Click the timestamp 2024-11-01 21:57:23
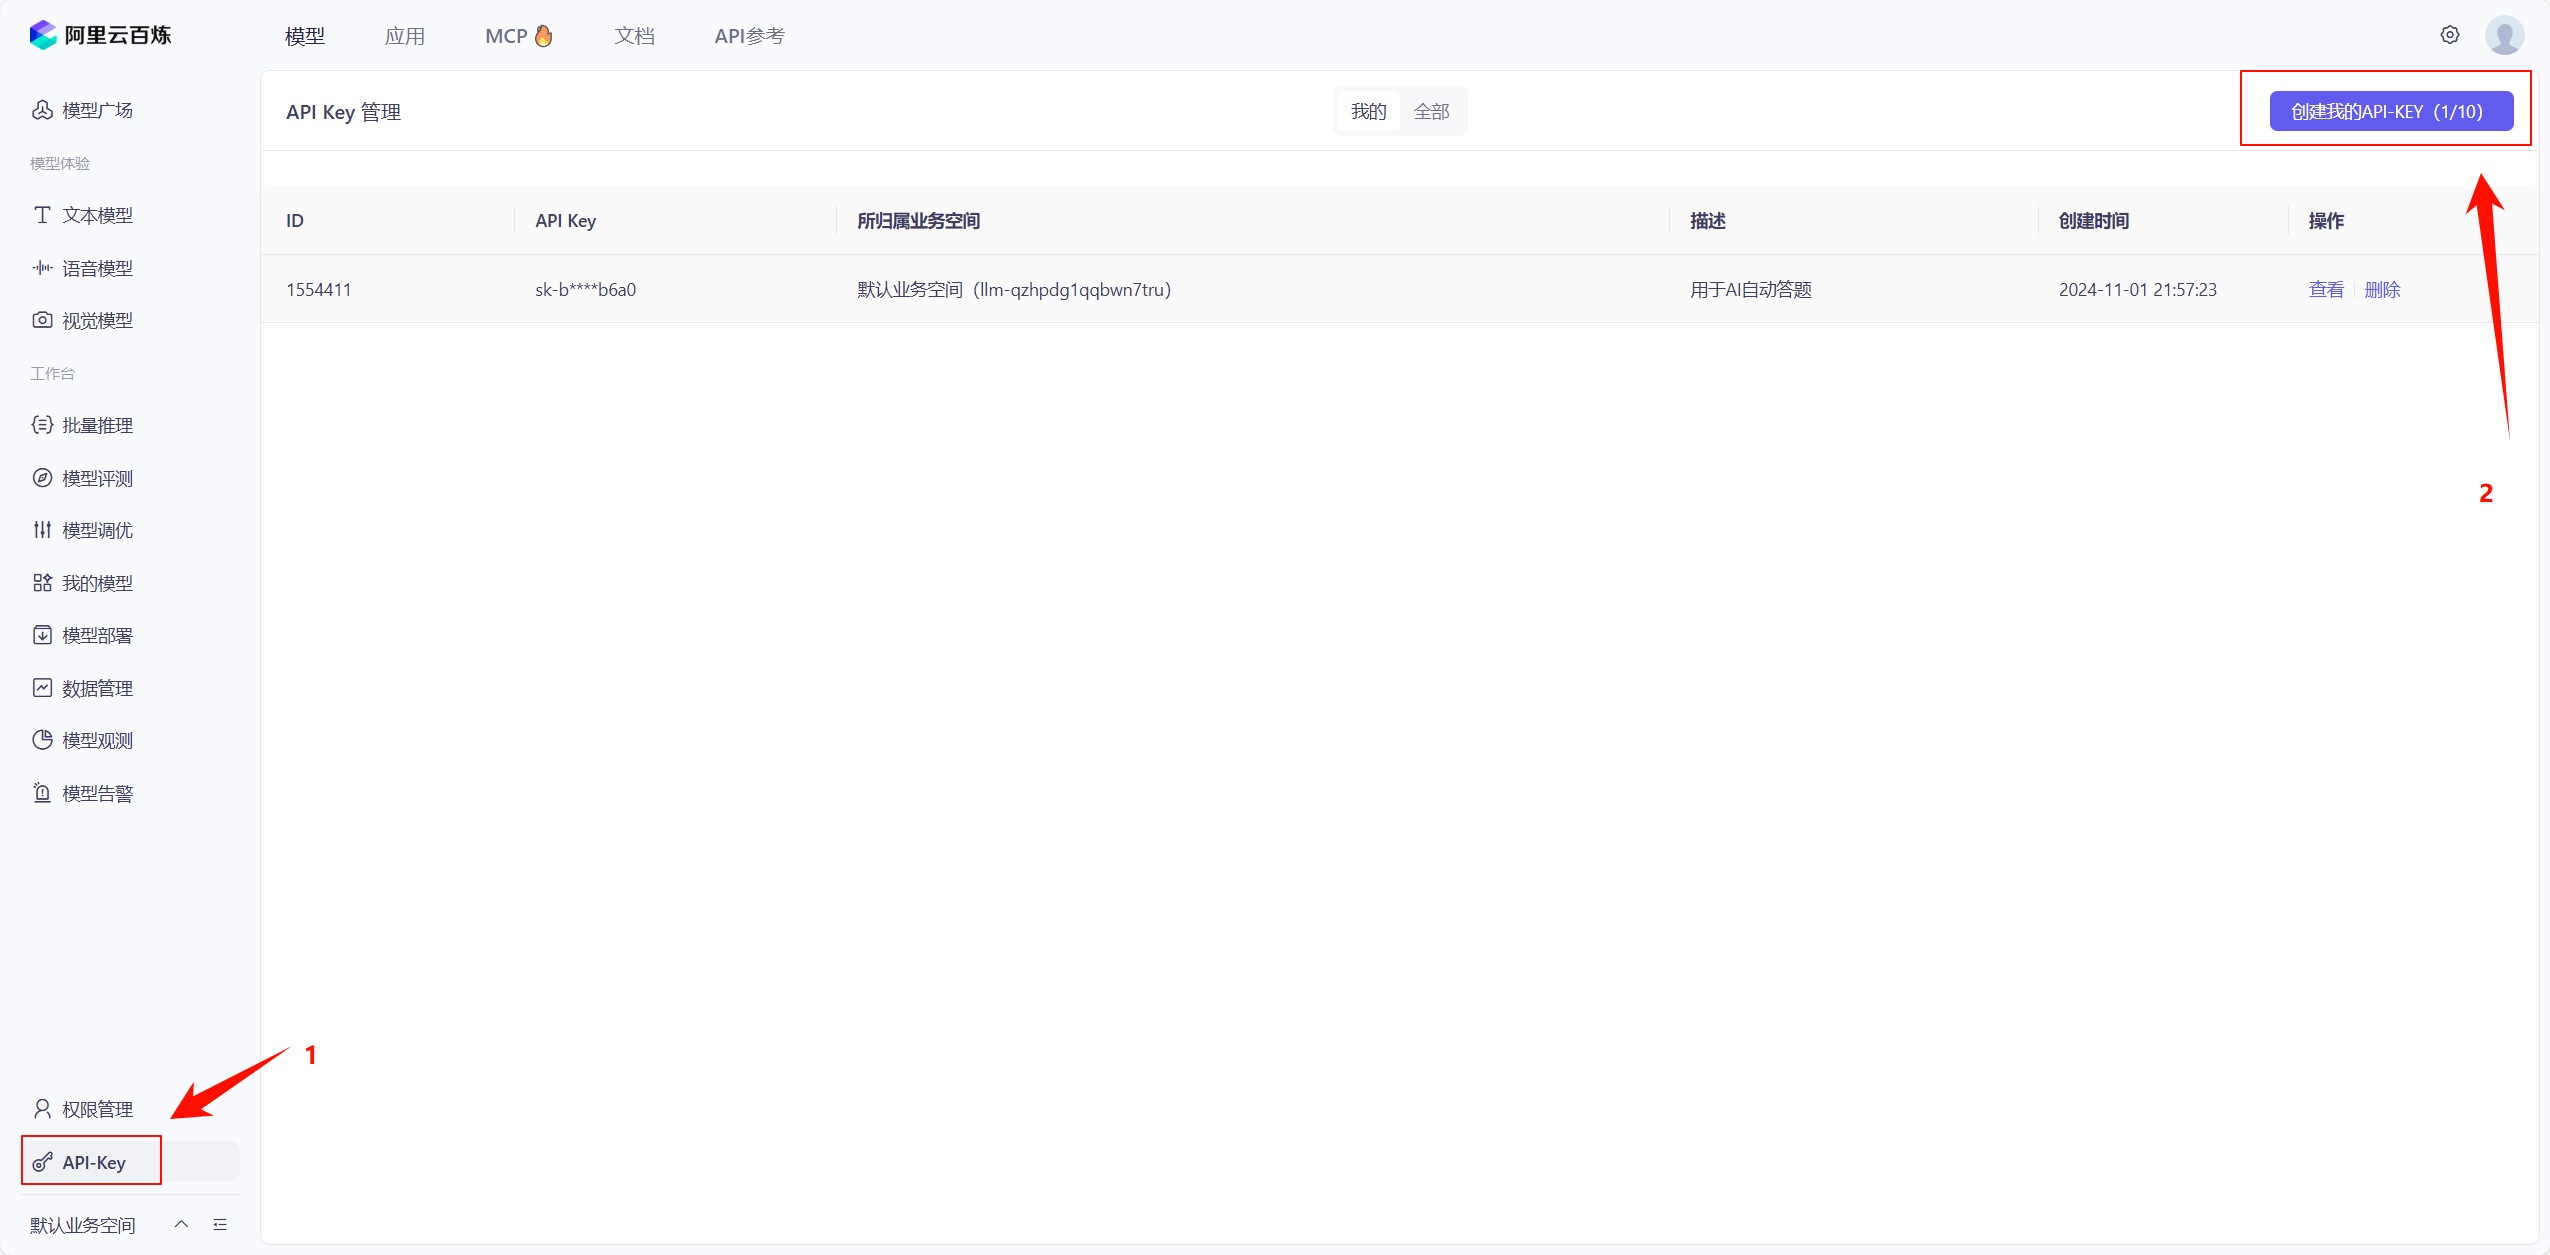The height and width of the screenshot is (1255, 2550). [2138, 290]
